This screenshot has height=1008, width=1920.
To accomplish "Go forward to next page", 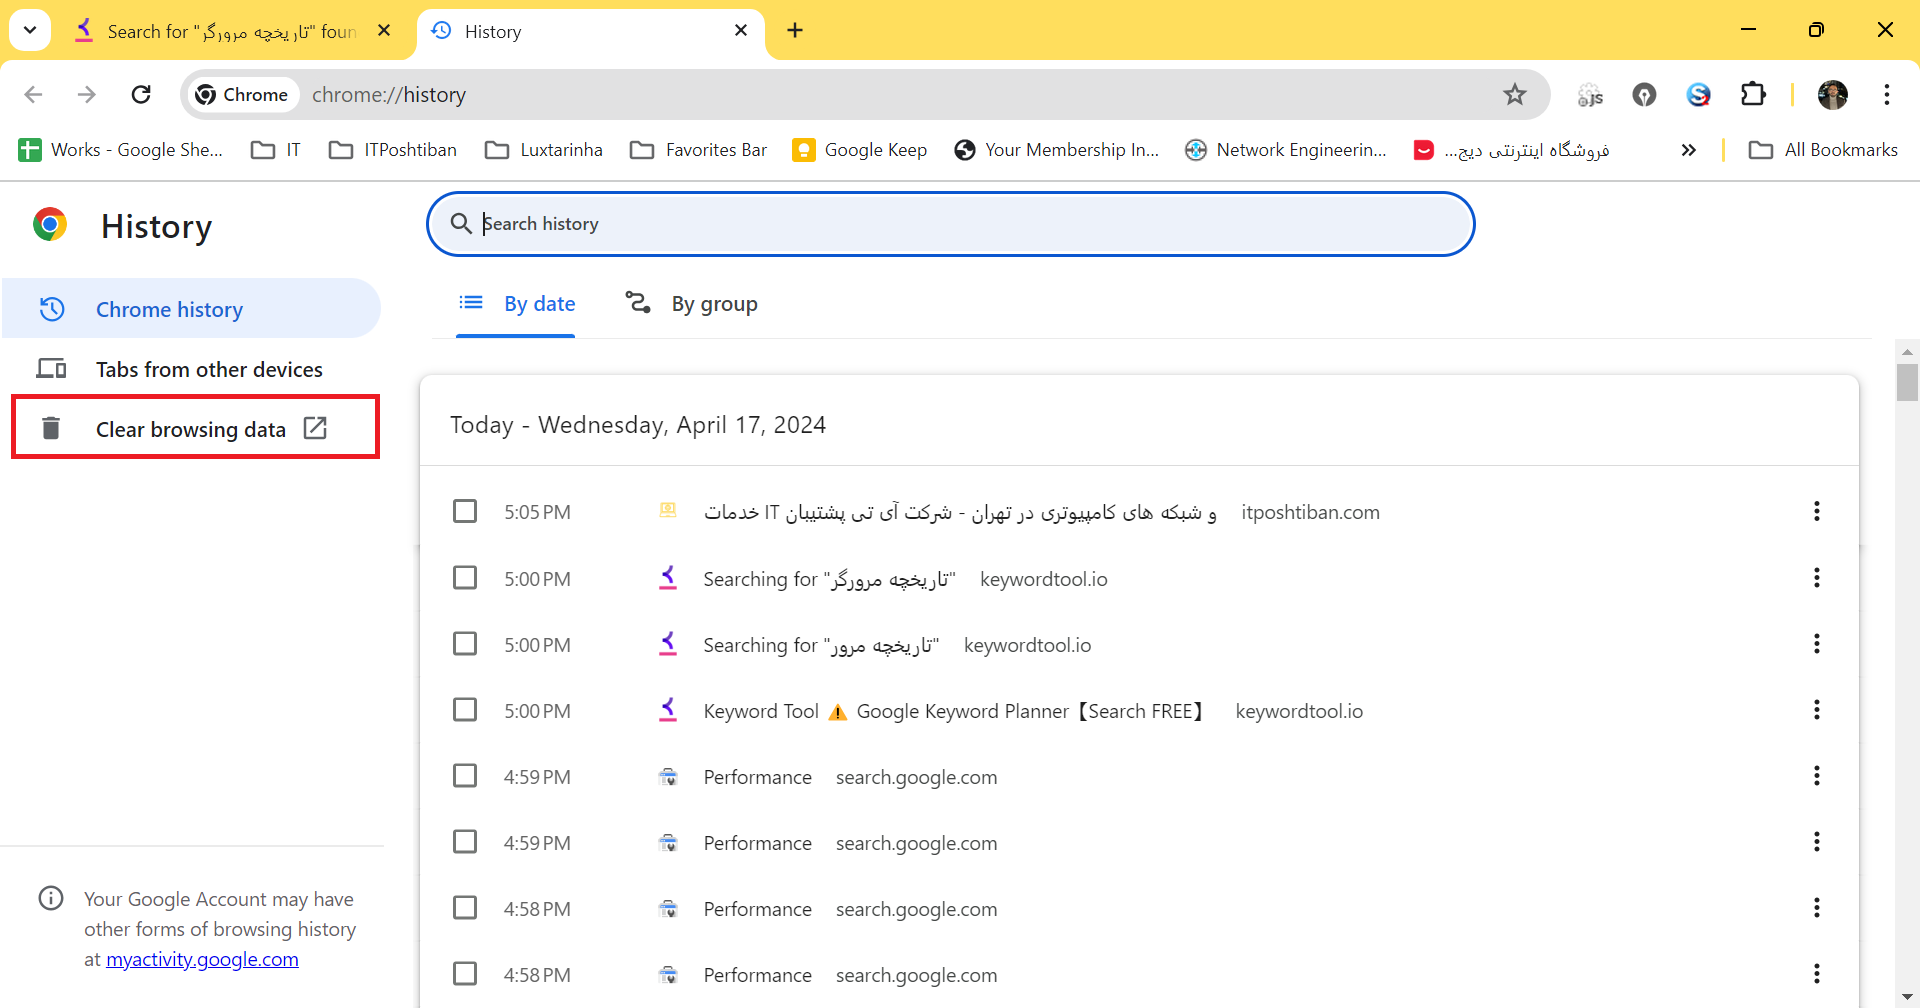I will [x=87, y=94].
